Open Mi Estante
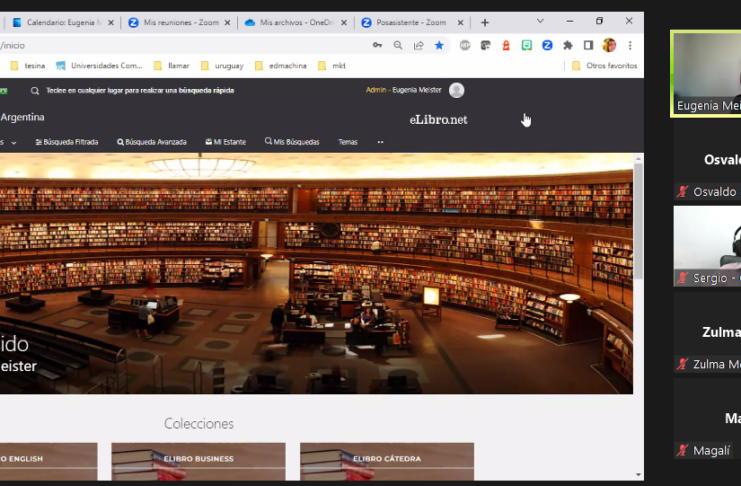Image resolution: width=741 pixels, height=486 pixels. pyautogui.click(x=225, y=142)
